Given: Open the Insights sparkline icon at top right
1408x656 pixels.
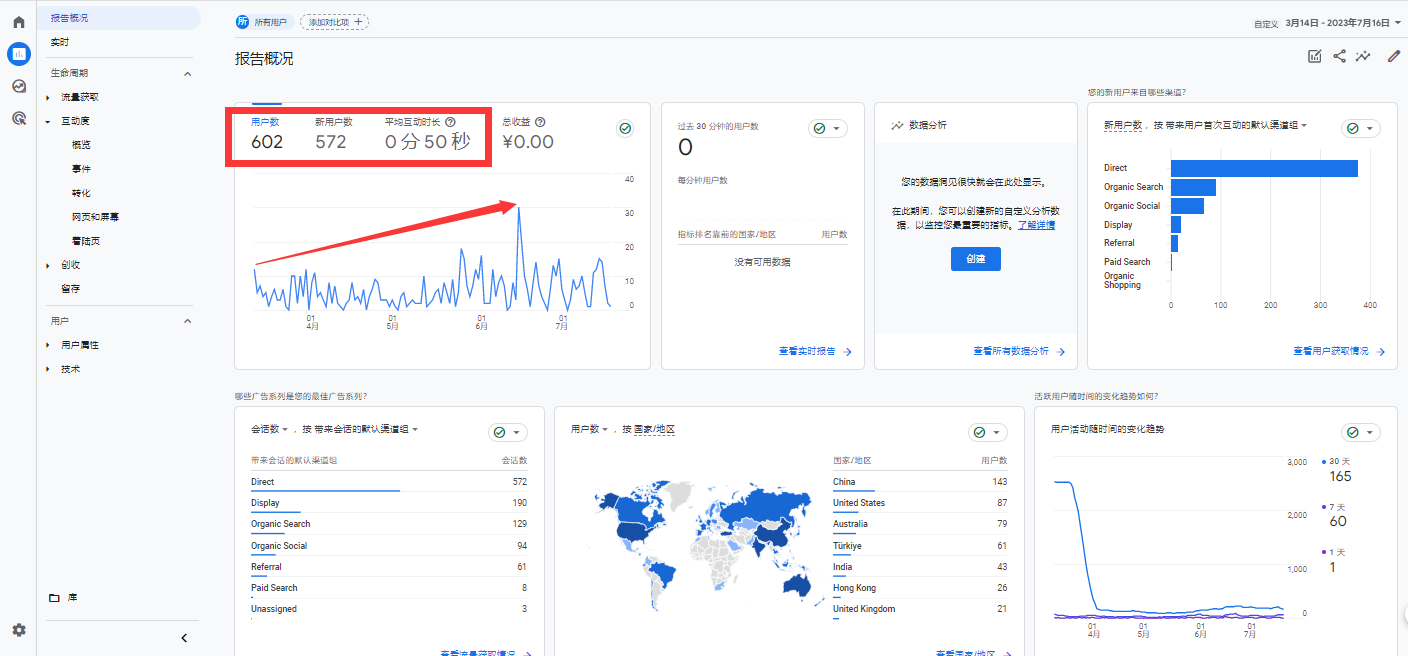Looking at the screenshot, I should tap(1363, 57).
